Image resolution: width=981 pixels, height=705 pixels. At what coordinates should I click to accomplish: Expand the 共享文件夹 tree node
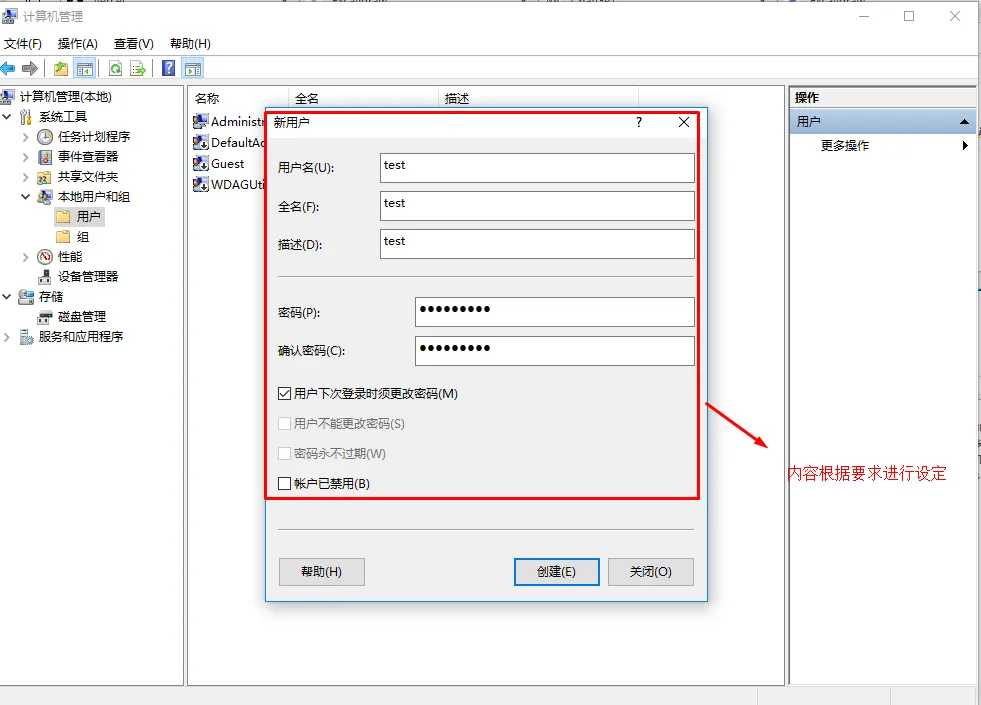pos(26,177)
